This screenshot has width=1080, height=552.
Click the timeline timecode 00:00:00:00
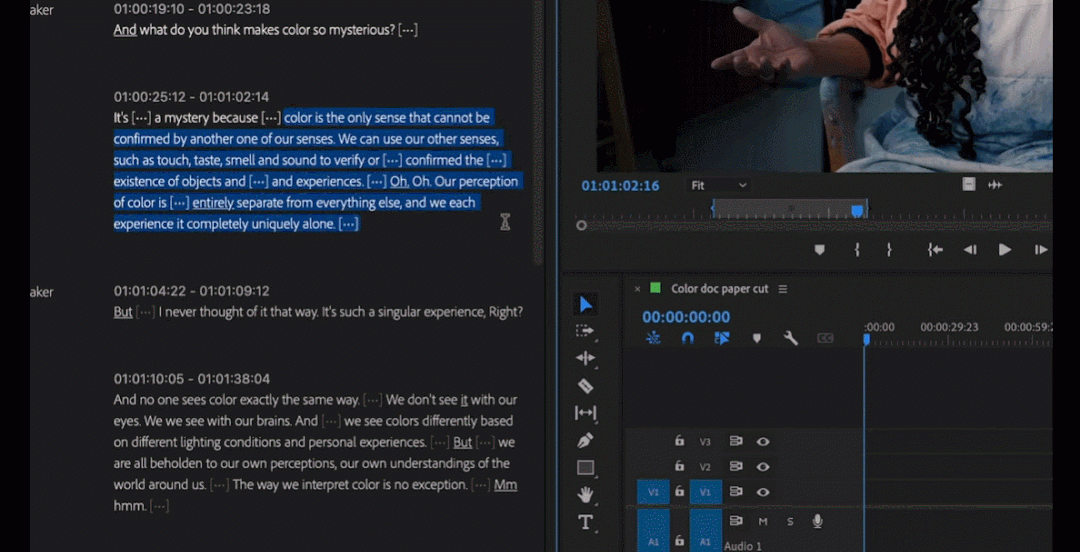686,317
